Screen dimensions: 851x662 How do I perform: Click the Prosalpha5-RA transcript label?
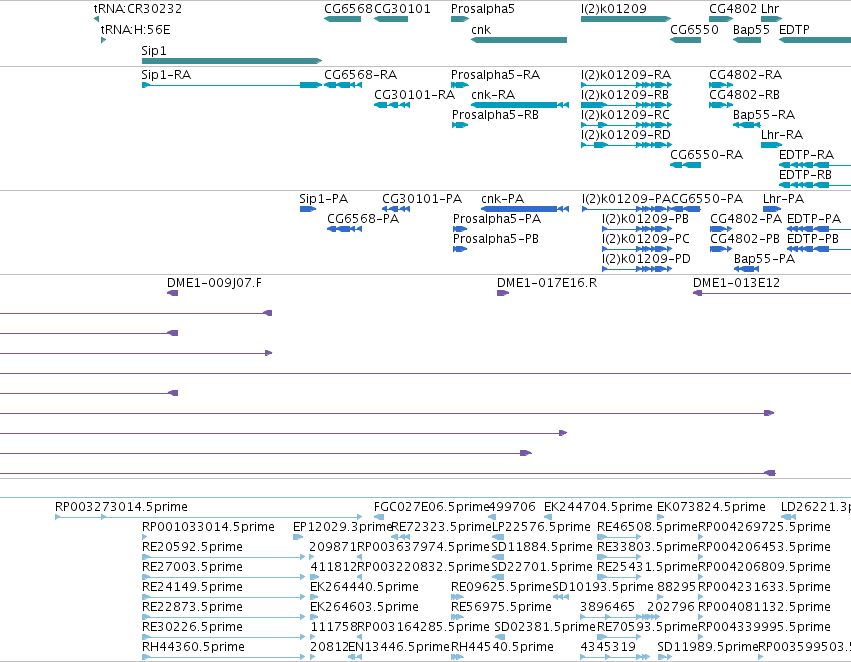point(496,75)
